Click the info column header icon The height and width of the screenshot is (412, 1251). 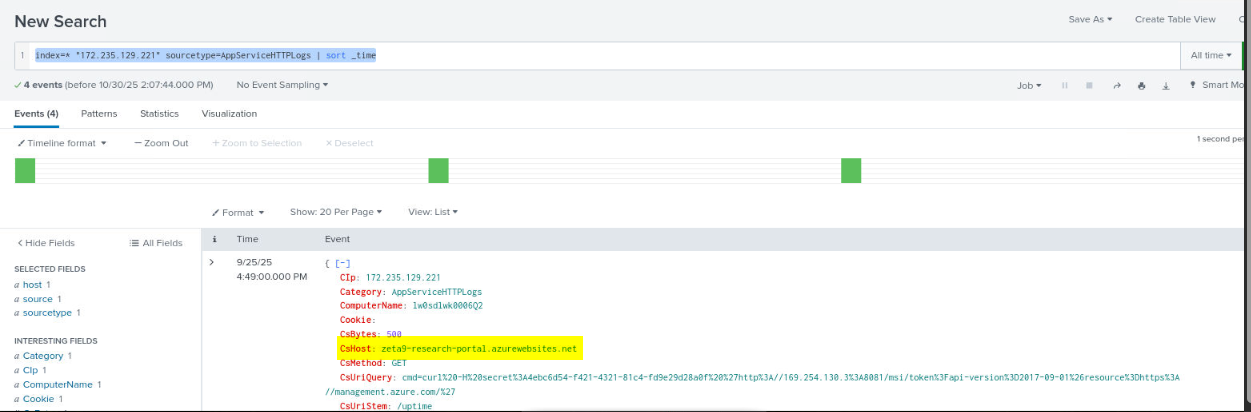tap(214, 239)
